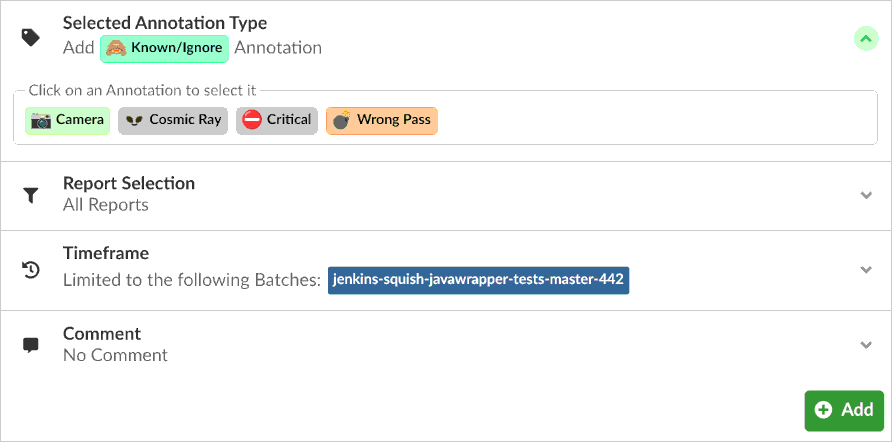Click the Known/Ignore annotation badge
This screenshot has height=442, width=892.
coord(165,47)
